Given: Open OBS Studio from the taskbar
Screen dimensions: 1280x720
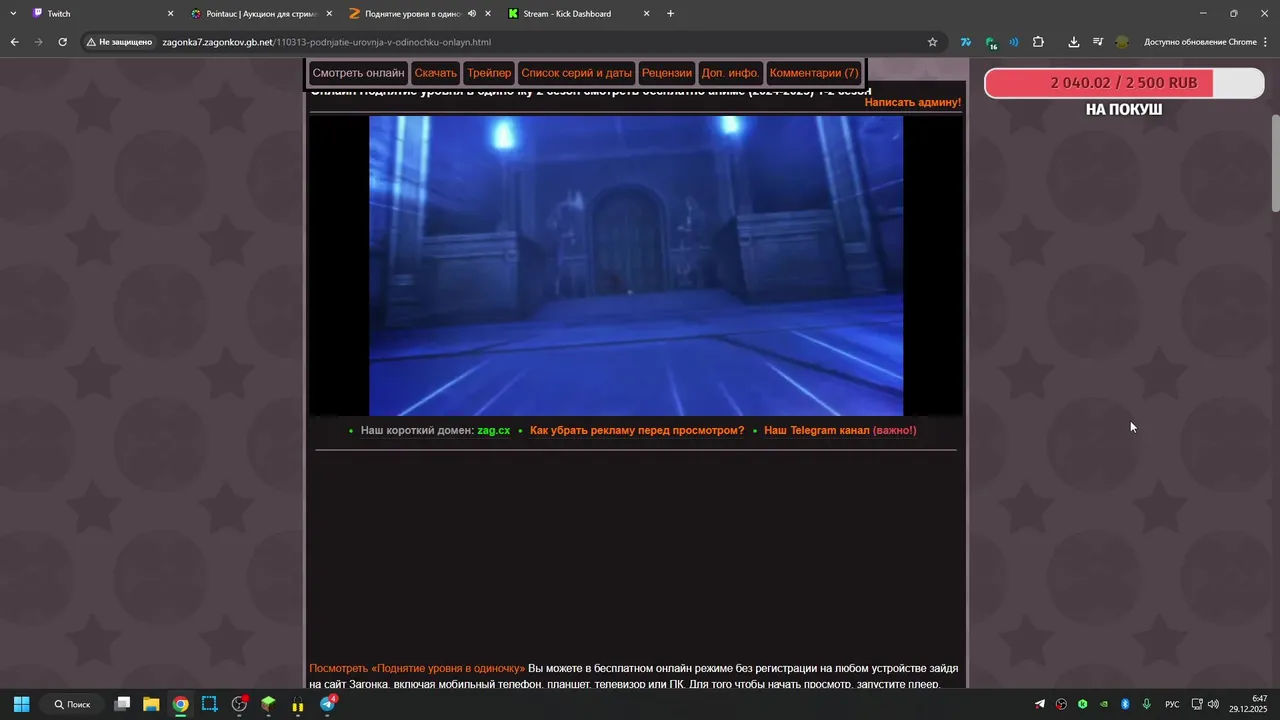Looking at the screenshot, I should click(x=239, y=704).
